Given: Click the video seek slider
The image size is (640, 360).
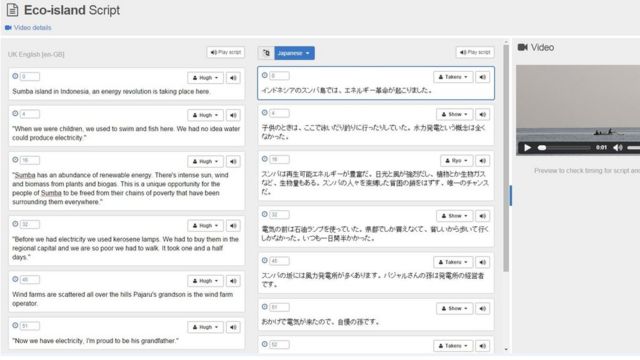Looking at the screenshot, I should coord(565,148).
